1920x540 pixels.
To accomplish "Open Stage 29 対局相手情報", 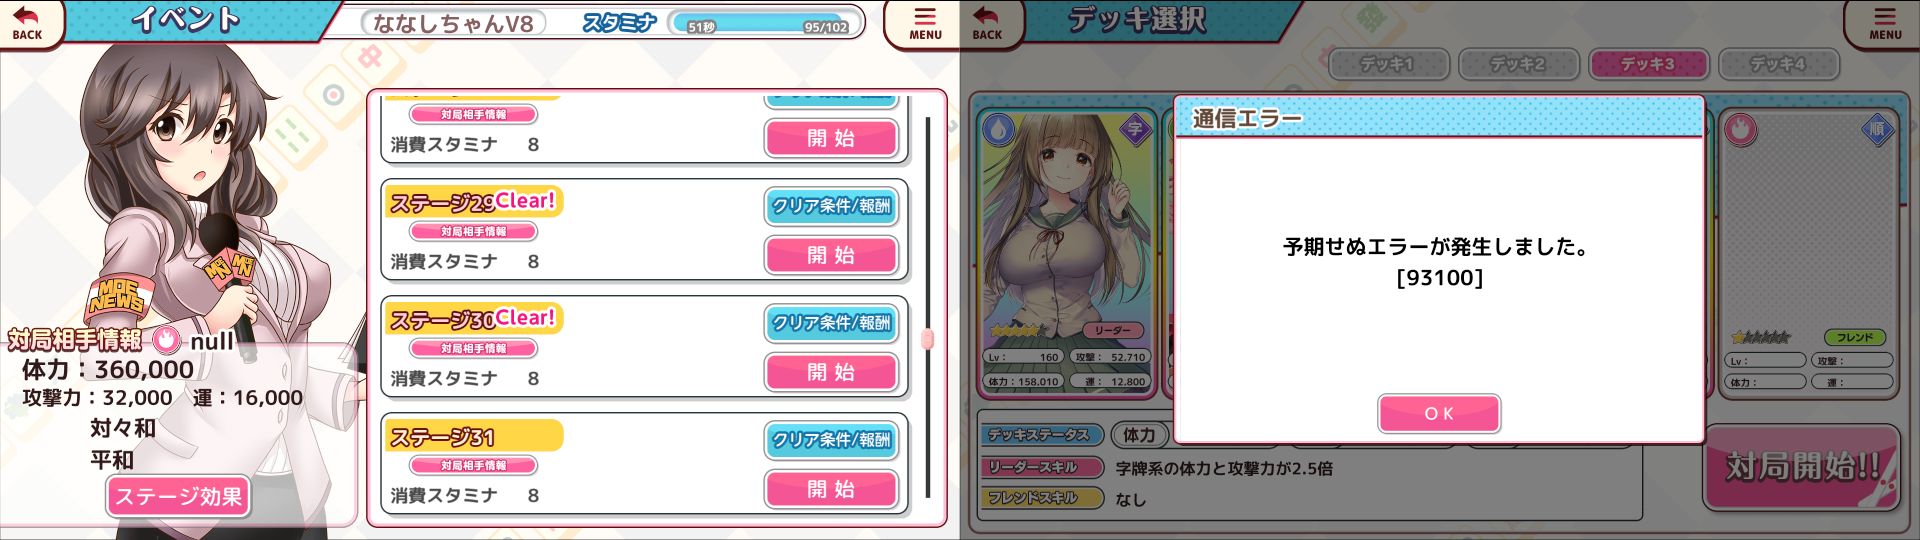I will (x=474, y=231).
